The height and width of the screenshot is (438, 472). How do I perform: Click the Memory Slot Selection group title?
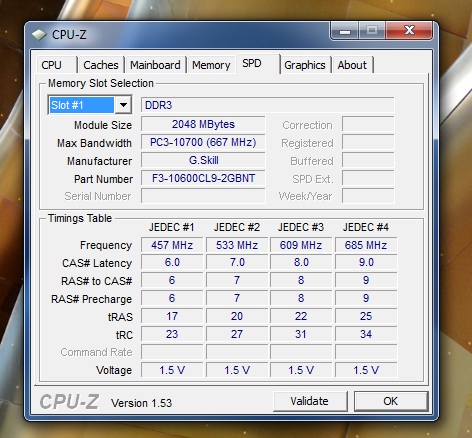tap(101, 83)
